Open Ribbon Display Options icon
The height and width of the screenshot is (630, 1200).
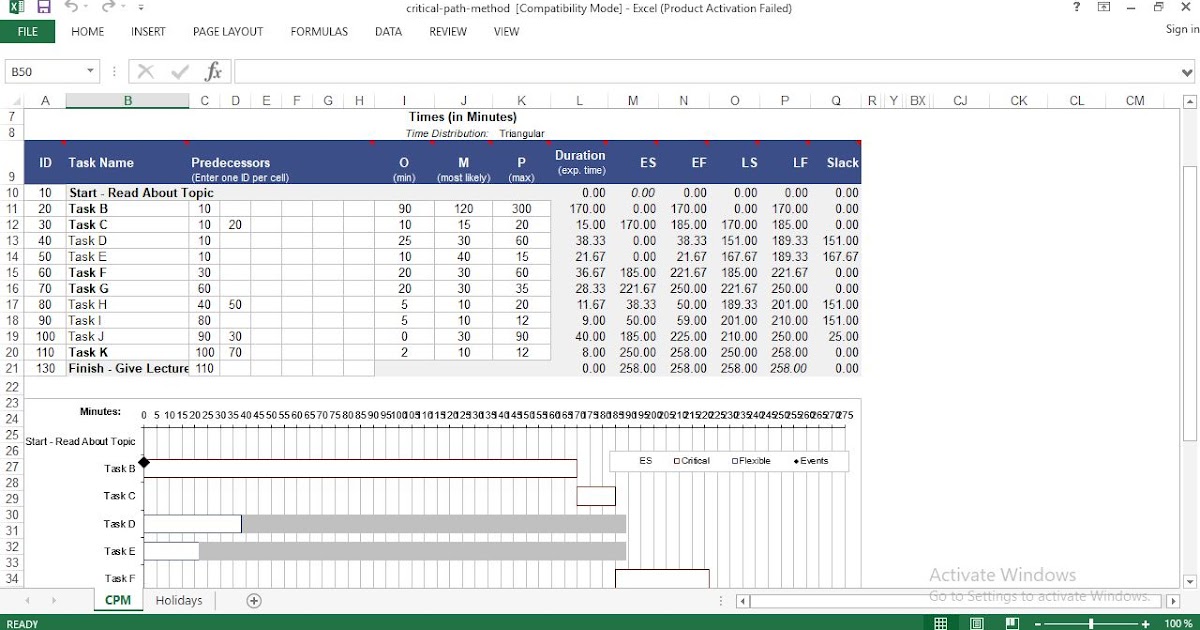coord(1104,7)
